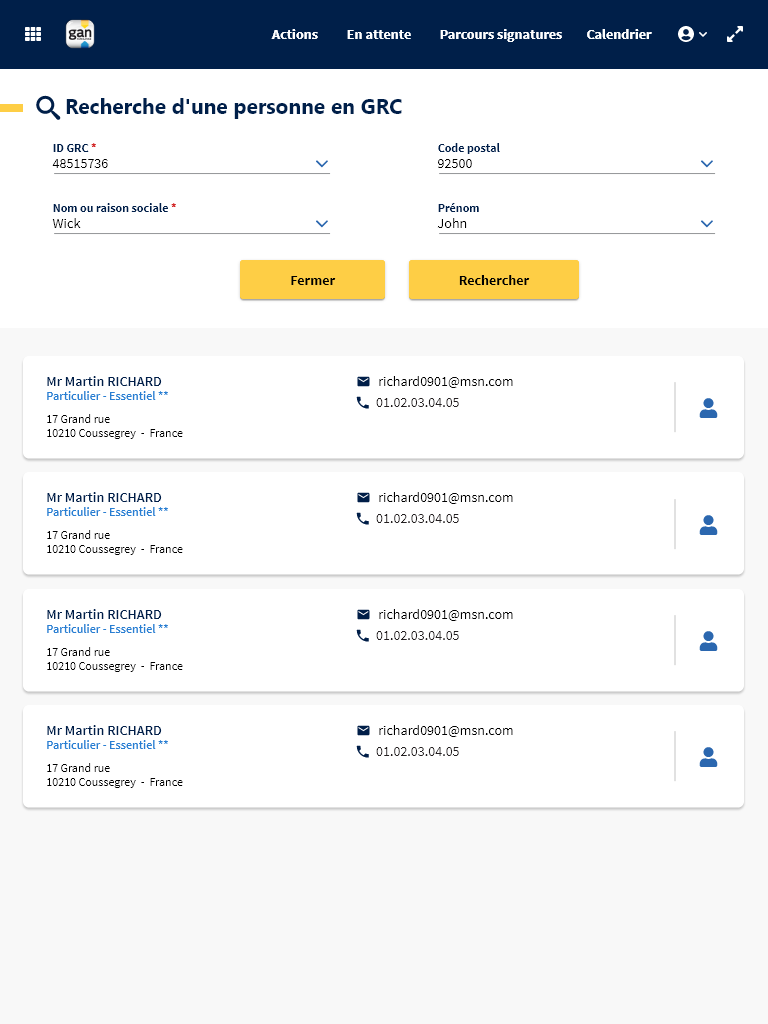Go to En attente menu item

point(379,35)
